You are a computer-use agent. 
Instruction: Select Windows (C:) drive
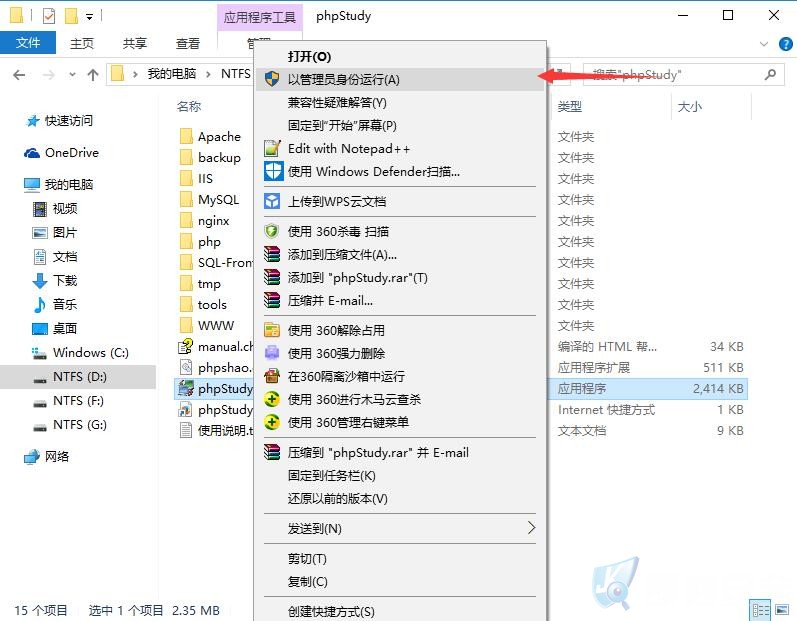[x=80, y=352]
